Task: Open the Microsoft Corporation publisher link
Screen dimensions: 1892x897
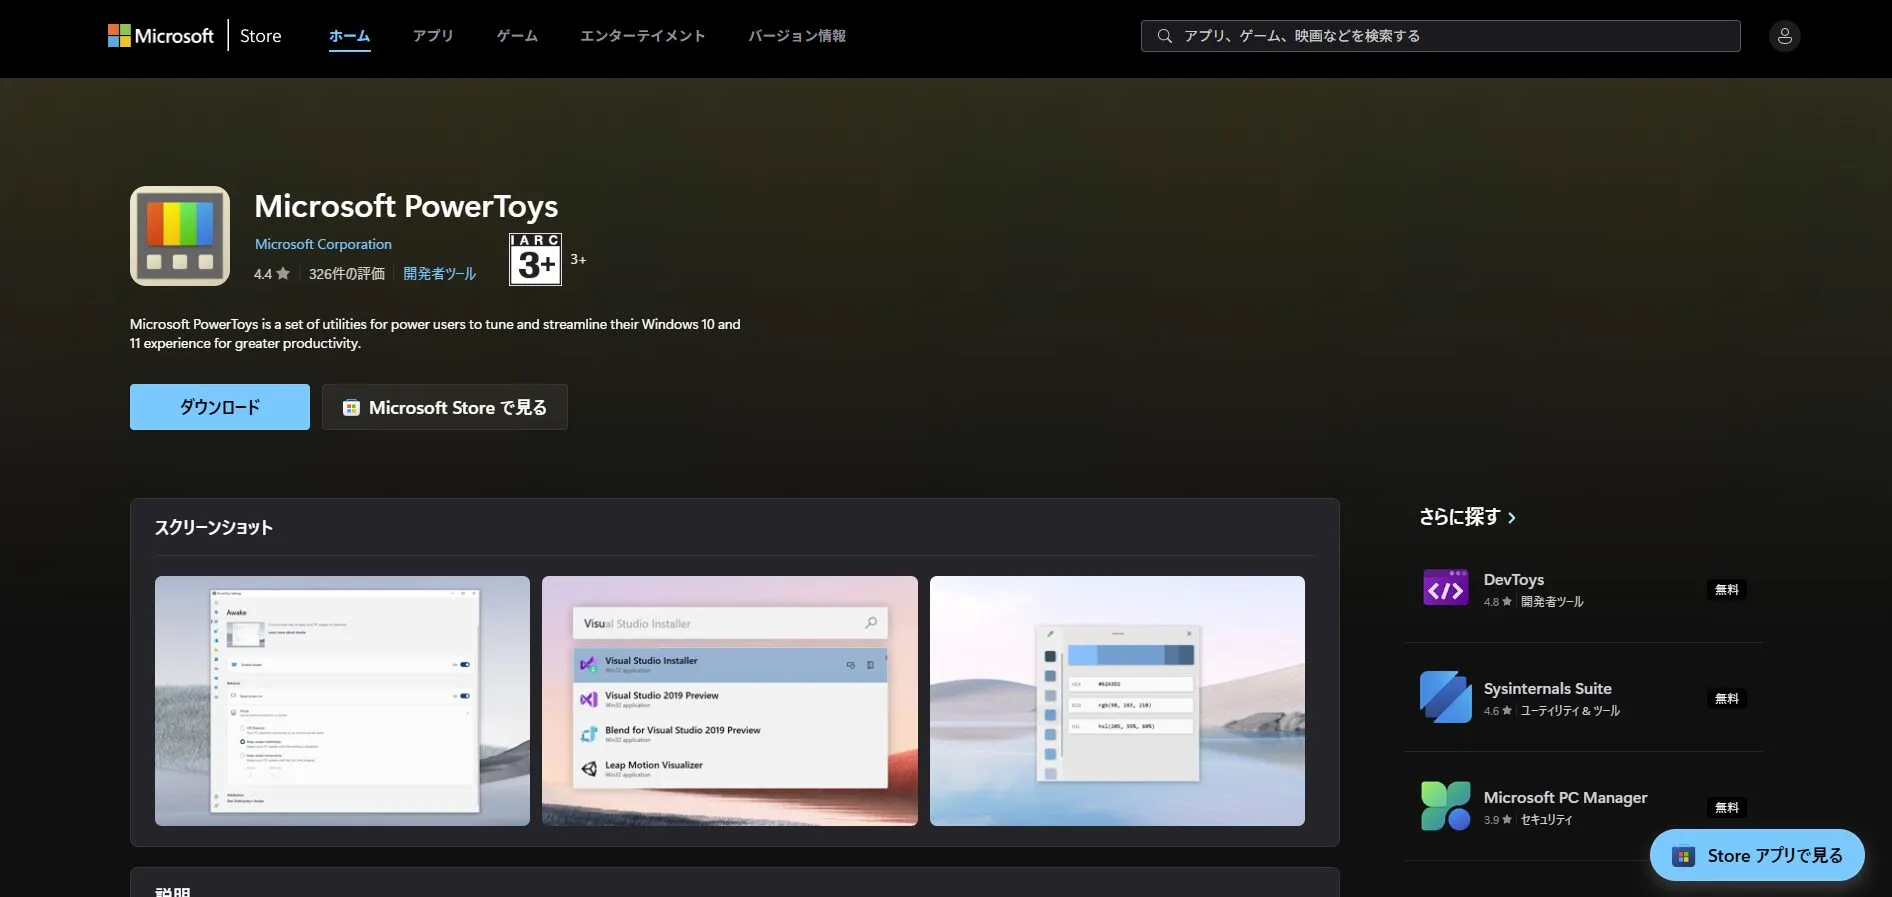Action: [323, 244]
